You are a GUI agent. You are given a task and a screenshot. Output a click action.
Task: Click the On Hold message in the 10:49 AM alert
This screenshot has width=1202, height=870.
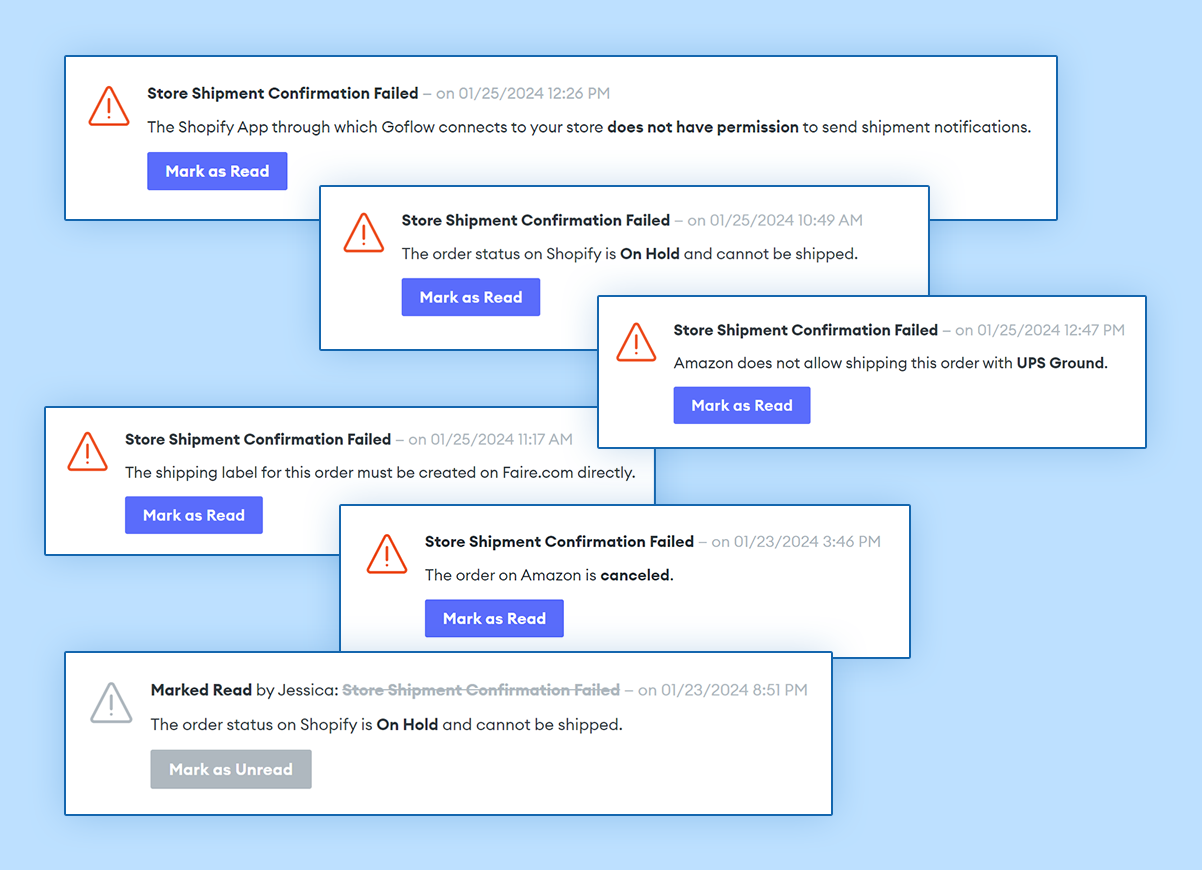pyautogui.click(x=630, y=254)
